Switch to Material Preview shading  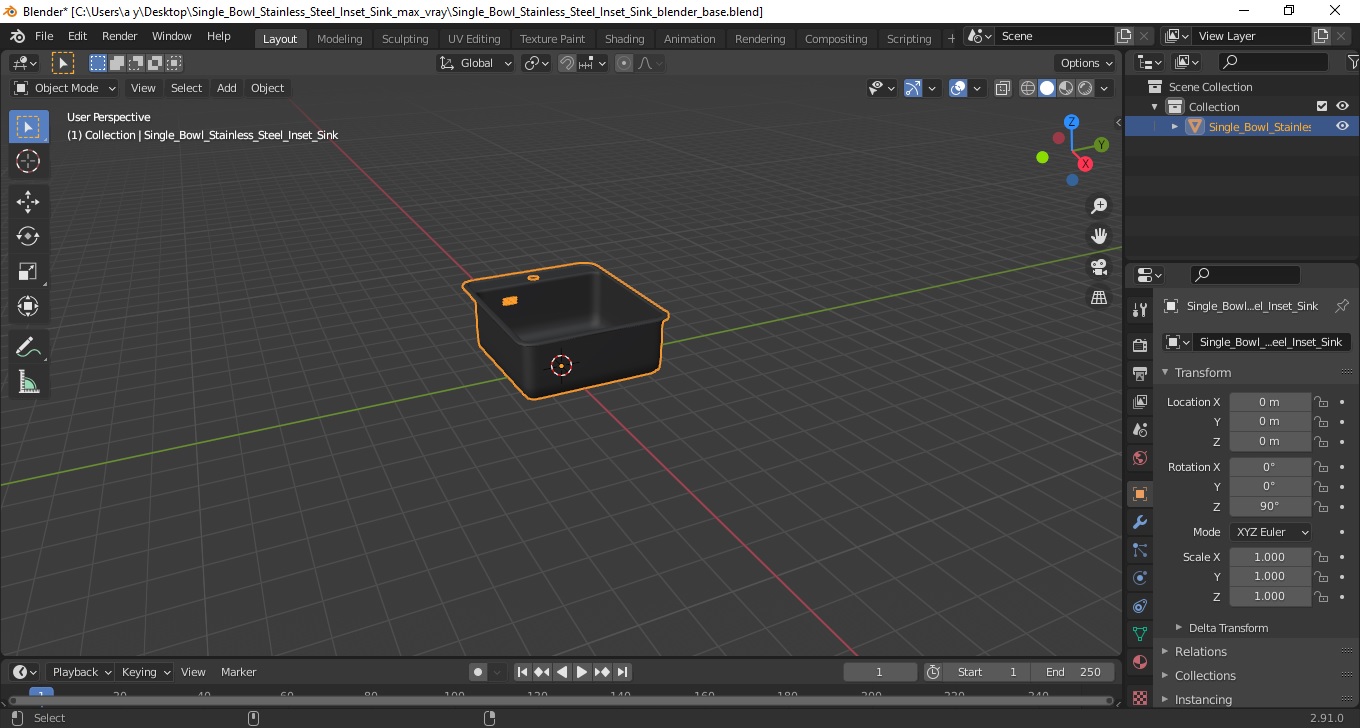tap(1066, 88)
